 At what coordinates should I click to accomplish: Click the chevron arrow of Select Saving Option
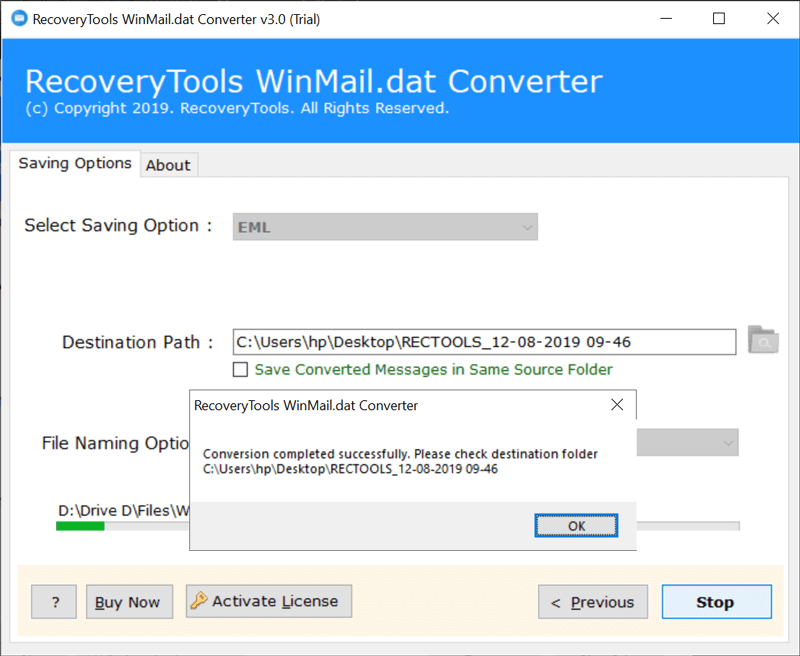click(528, 228)
